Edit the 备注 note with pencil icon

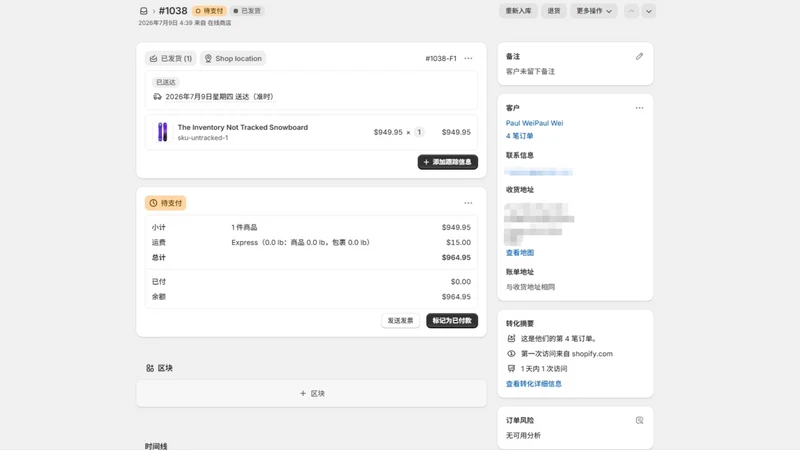(639, 57)
